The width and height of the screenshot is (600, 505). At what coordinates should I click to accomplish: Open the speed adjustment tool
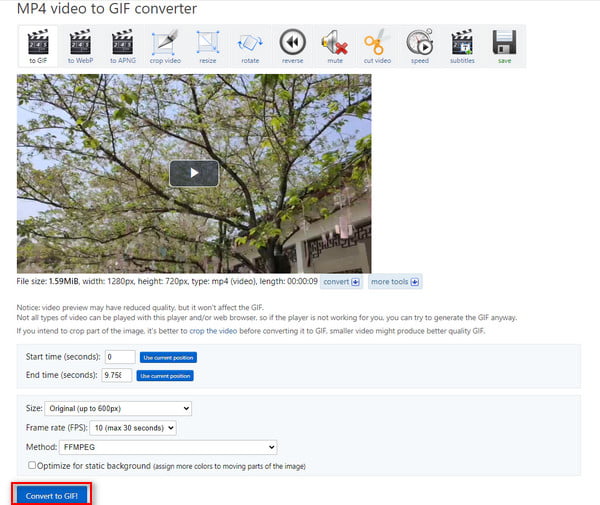click(420, 46)
